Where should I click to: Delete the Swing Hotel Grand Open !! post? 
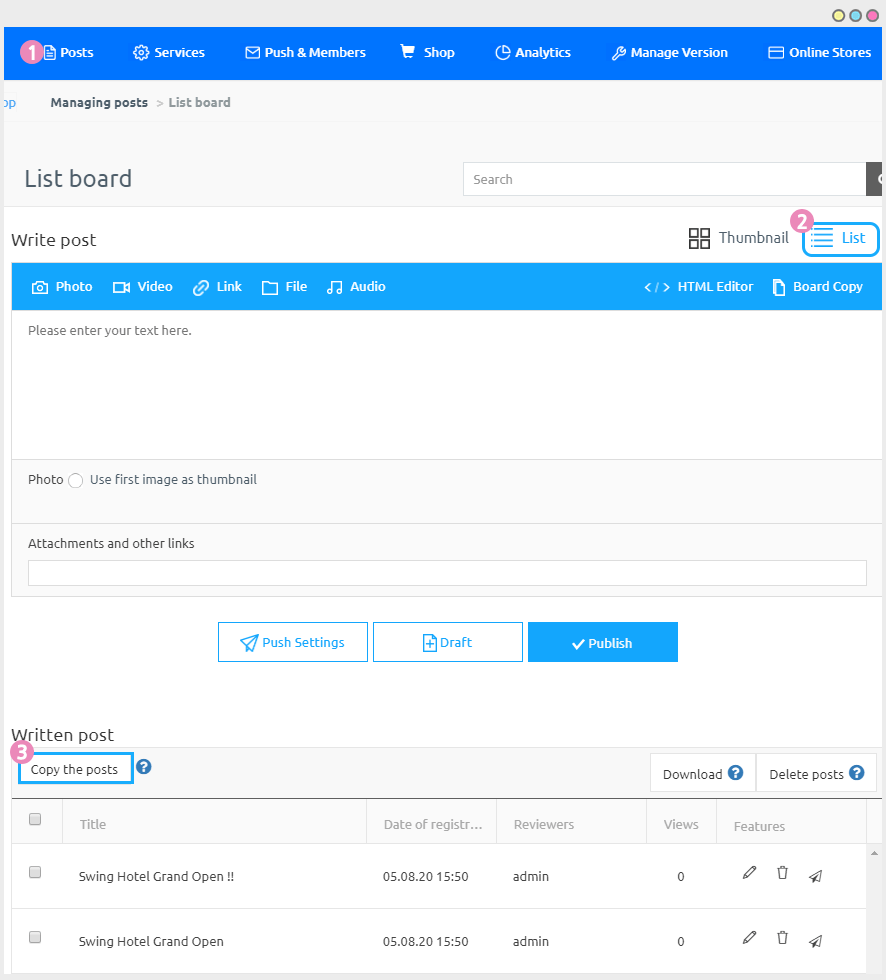coord(782,872)
